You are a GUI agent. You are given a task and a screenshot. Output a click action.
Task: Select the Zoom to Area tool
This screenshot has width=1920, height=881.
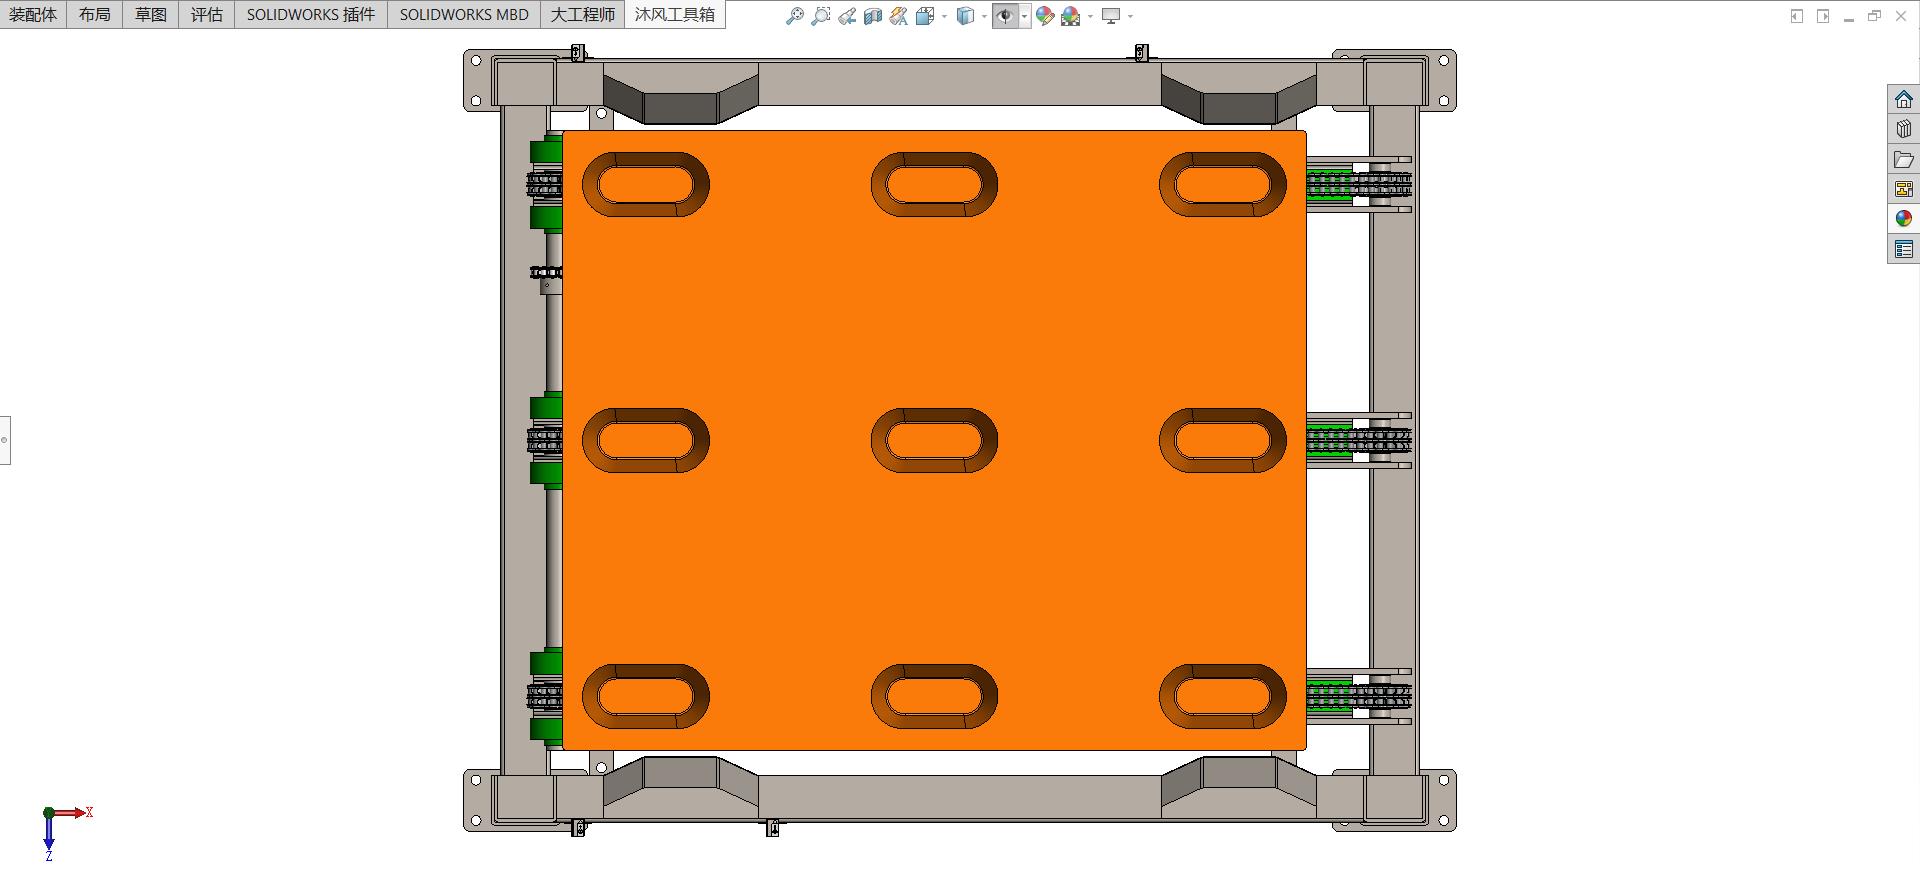(x=821, y=16)
